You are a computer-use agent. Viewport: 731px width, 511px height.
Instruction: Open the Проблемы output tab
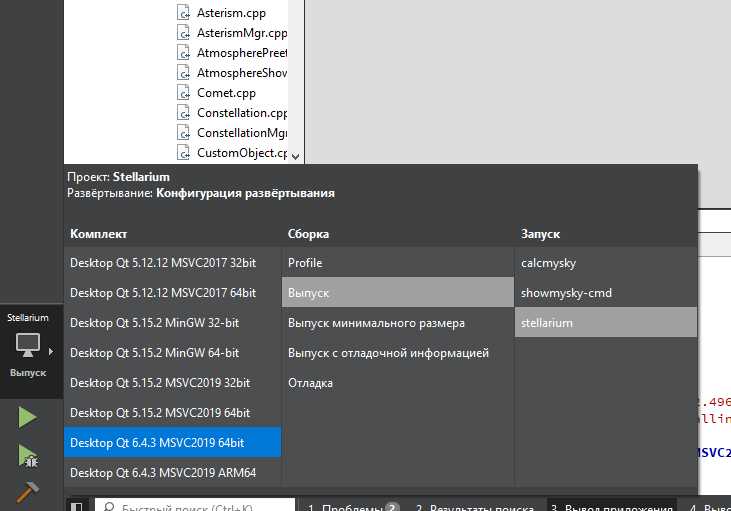353,507
